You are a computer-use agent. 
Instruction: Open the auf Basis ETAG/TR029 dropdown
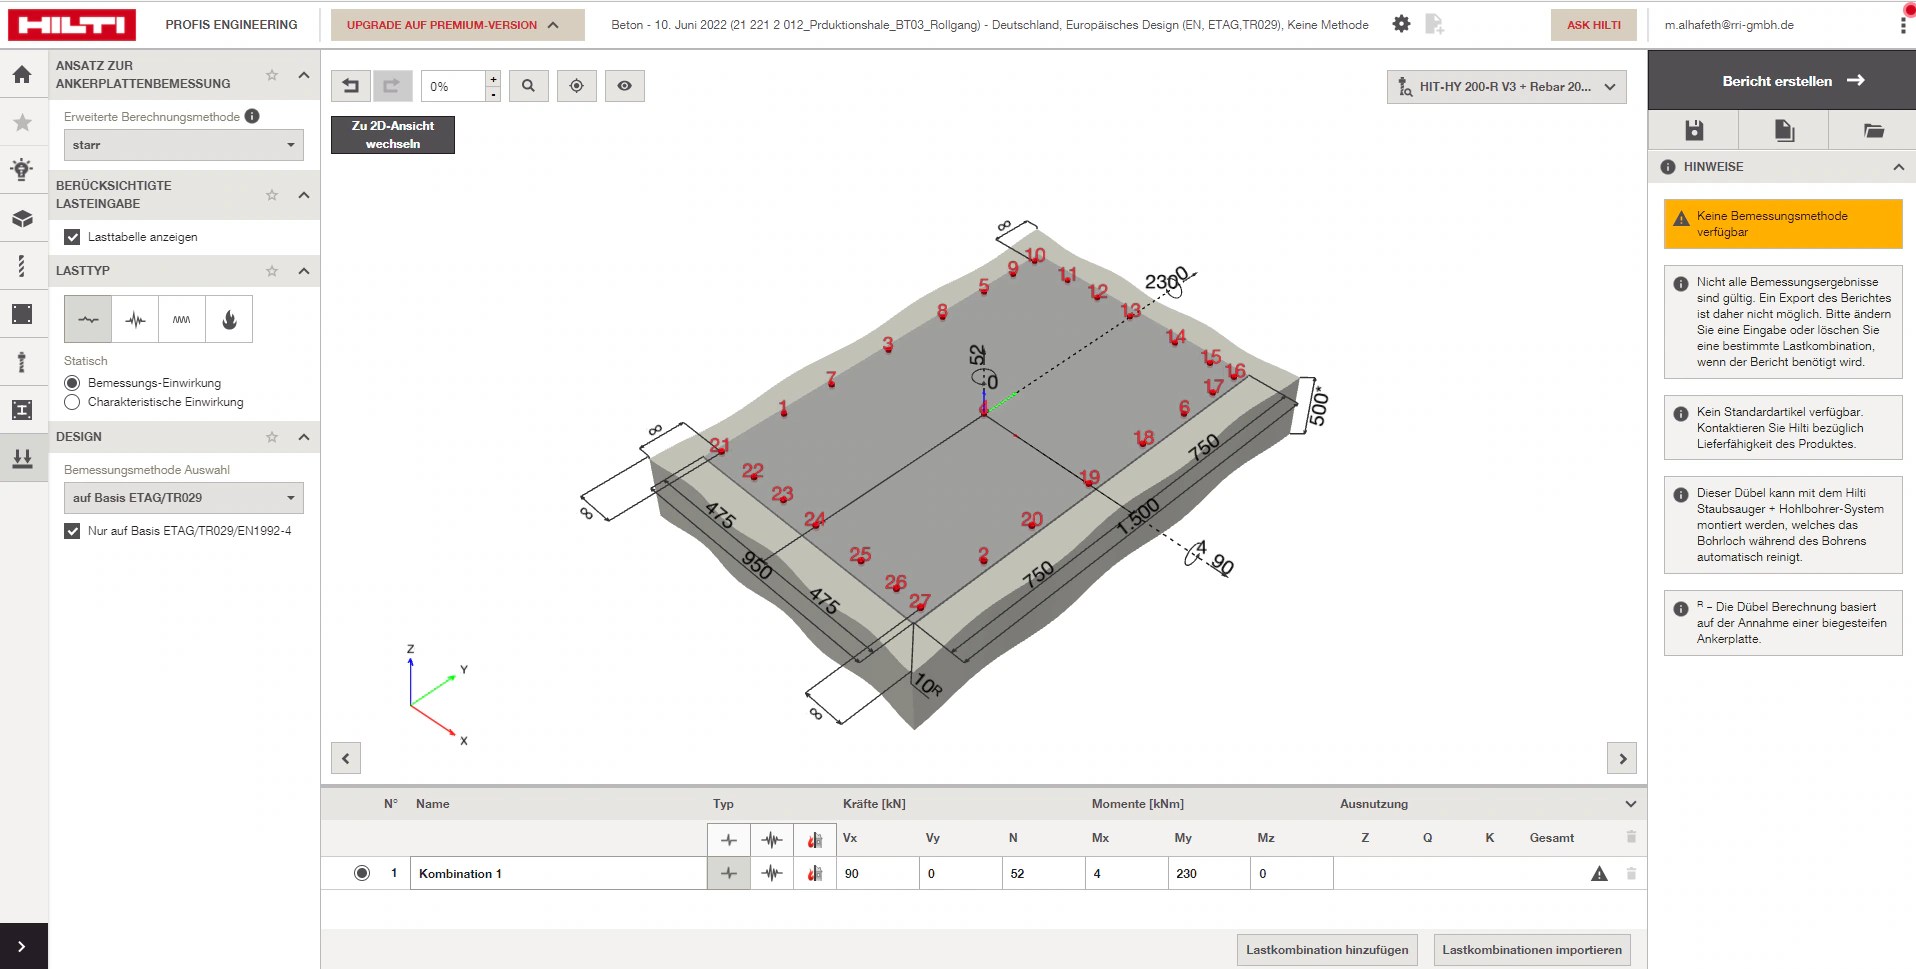pos(184,498)
